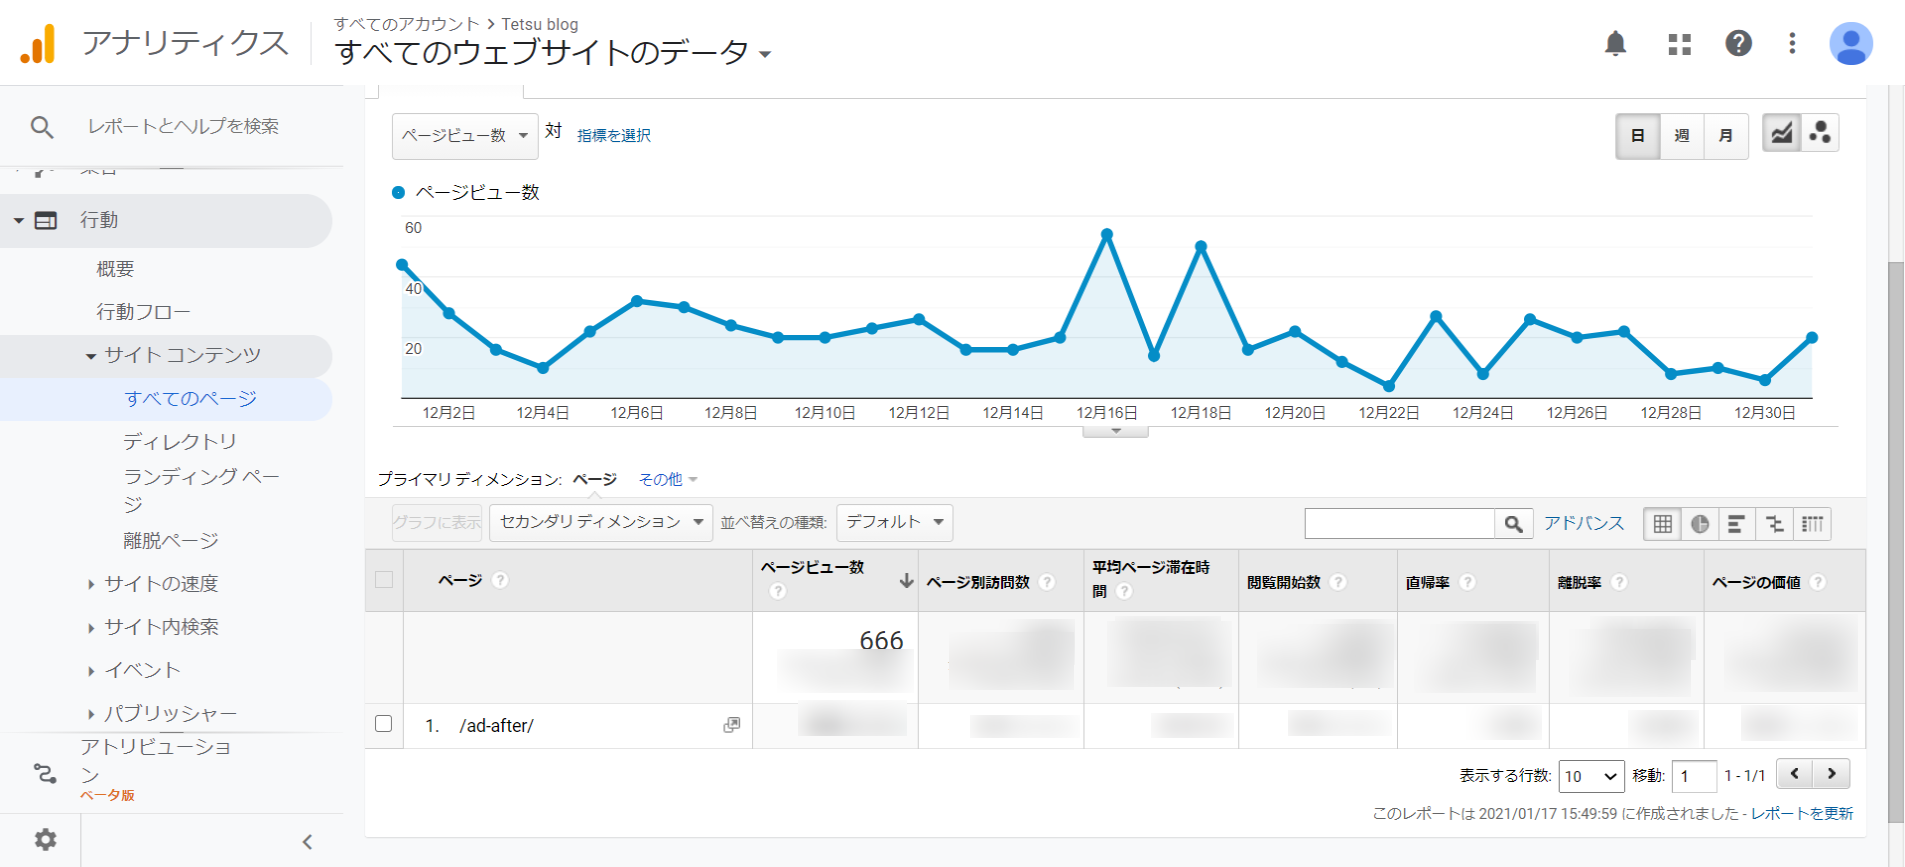Open the ページビュー数 metric dropdown
The width and height of the screenshot is (1905, 867).
click(465, 135)
